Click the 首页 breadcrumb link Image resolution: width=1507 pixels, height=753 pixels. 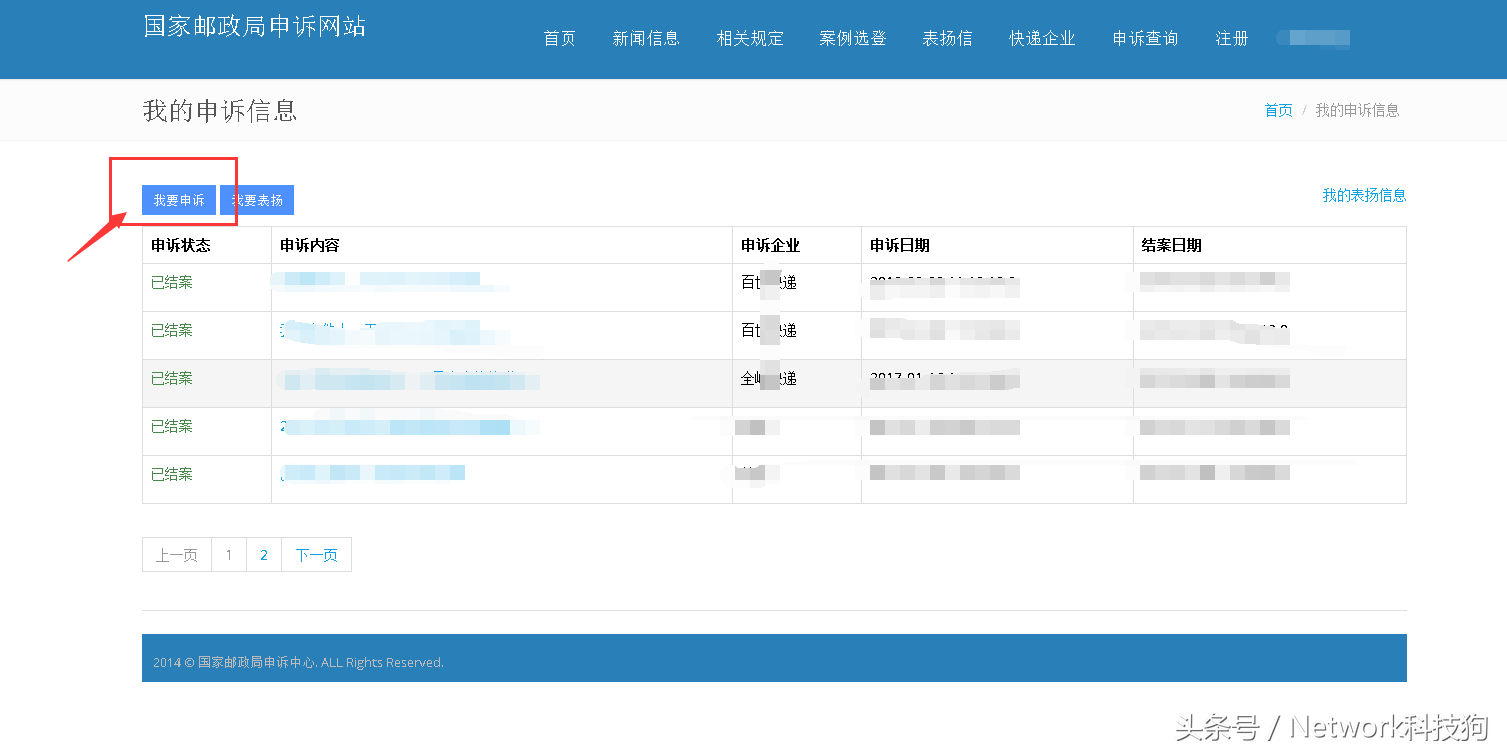pyautogui.click(x=1277, y=110)
